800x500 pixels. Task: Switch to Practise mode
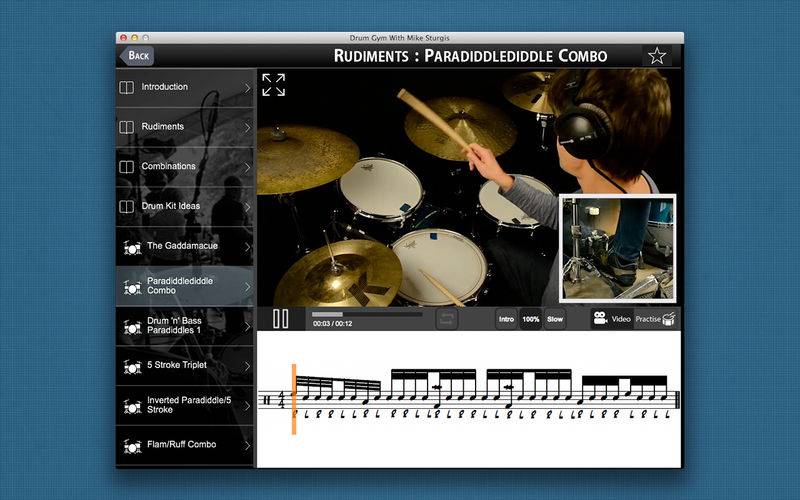(657, 319)
